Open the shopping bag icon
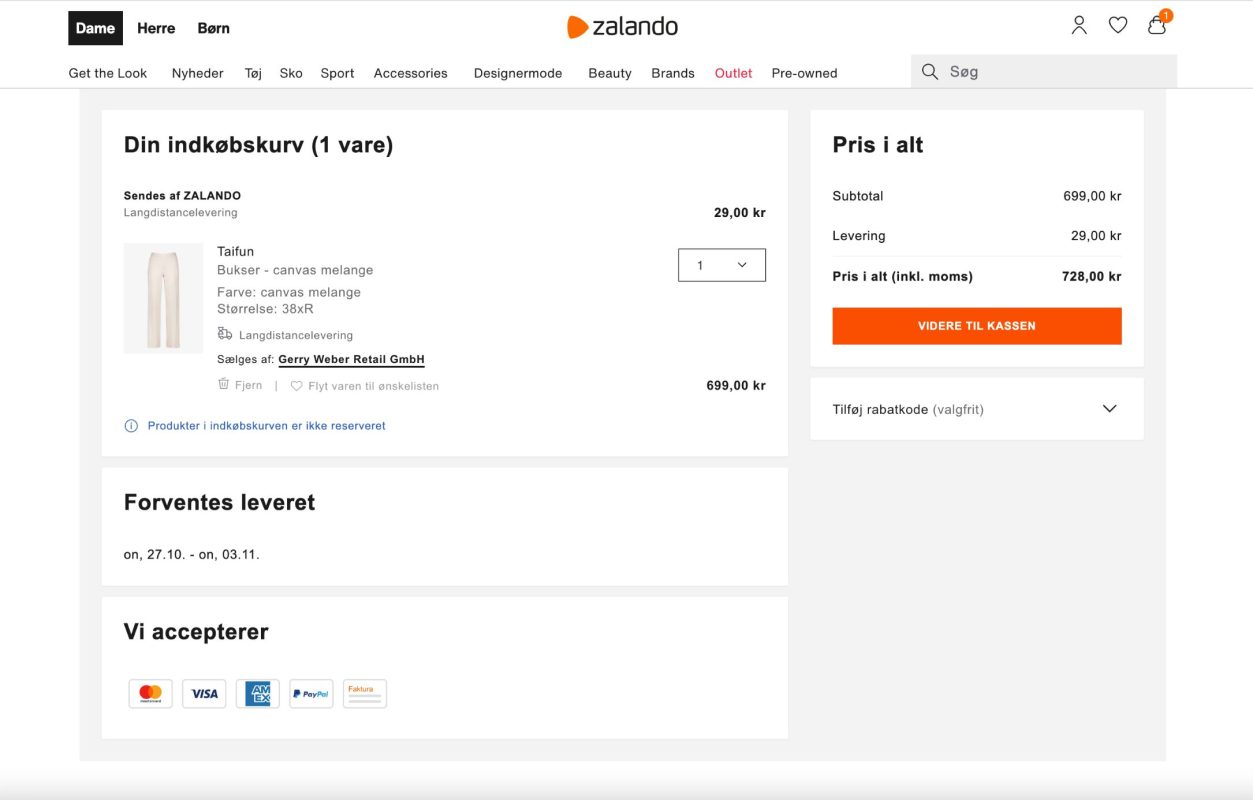The height and width of the screenshot is (800, 1253). (1157, 26)
